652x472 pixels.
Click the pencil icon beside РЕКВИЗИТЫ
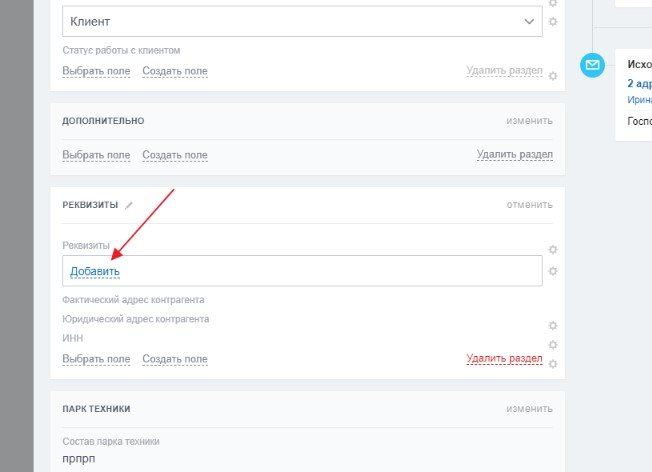pos(129,205)
